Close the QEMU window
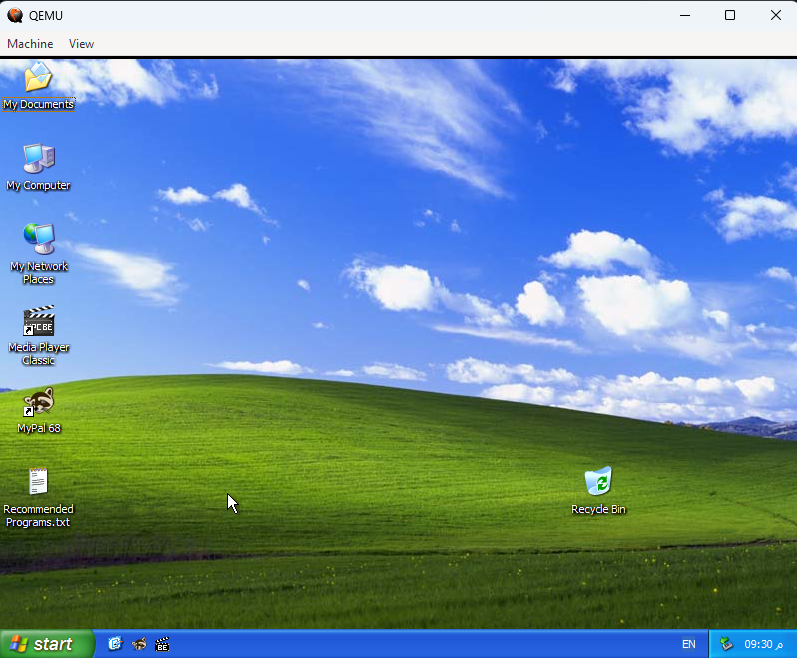The image size is (797, 658). tap(776, 15)
